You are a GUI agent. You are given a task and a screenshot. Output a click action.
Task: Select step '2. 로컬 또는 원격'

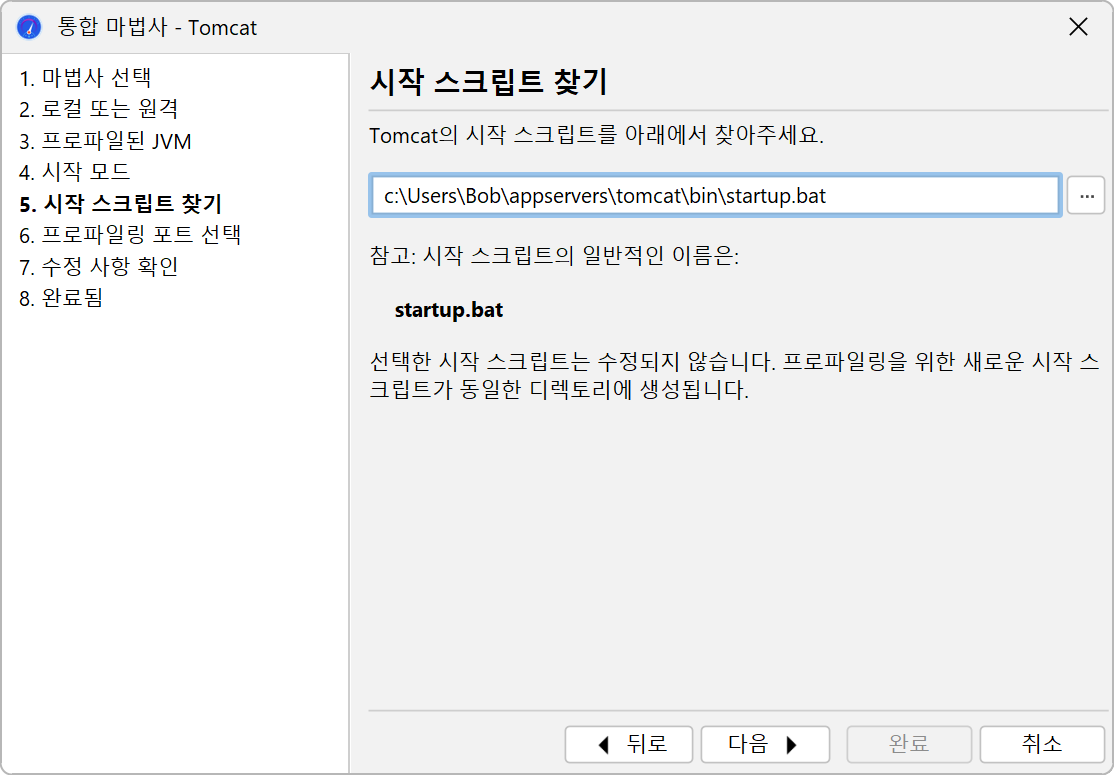coord(99,109)
